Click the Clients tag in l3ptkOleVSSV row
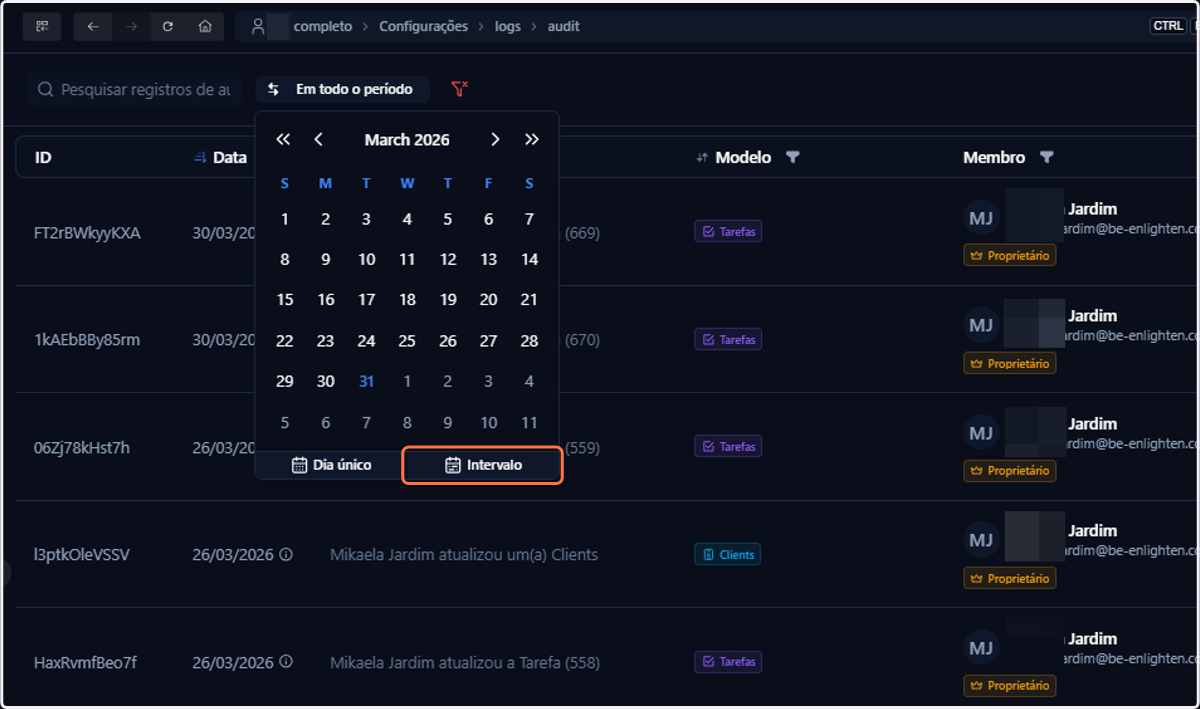Viewport: 1200px width, 709px height. click(728, 554)
